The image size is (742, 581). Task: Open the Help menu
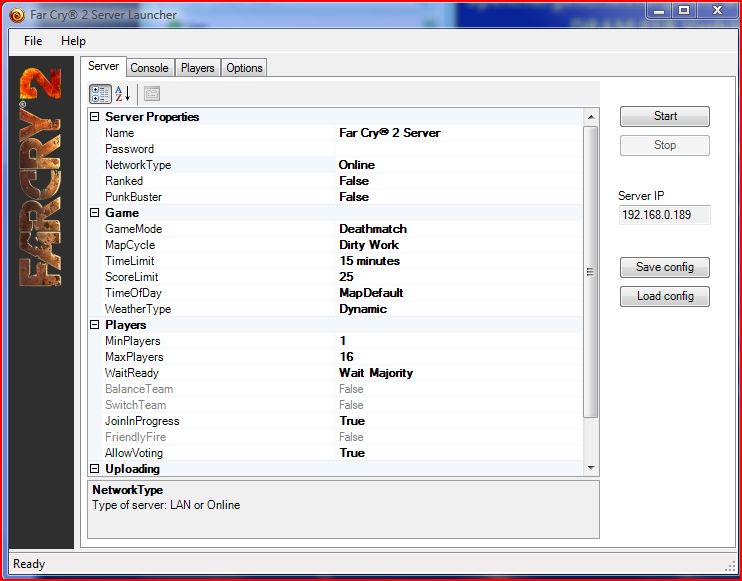point(73,41)
